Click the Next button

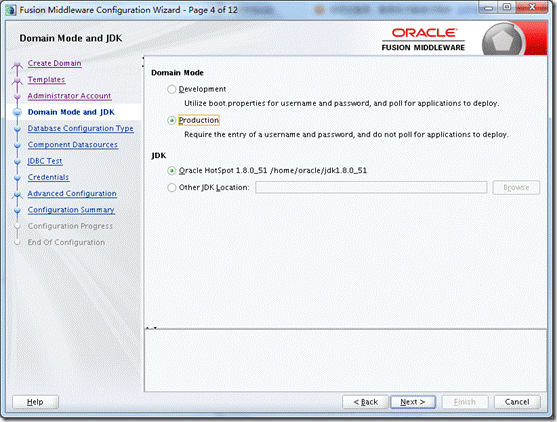pyautogui.click(x=413, y=402)
